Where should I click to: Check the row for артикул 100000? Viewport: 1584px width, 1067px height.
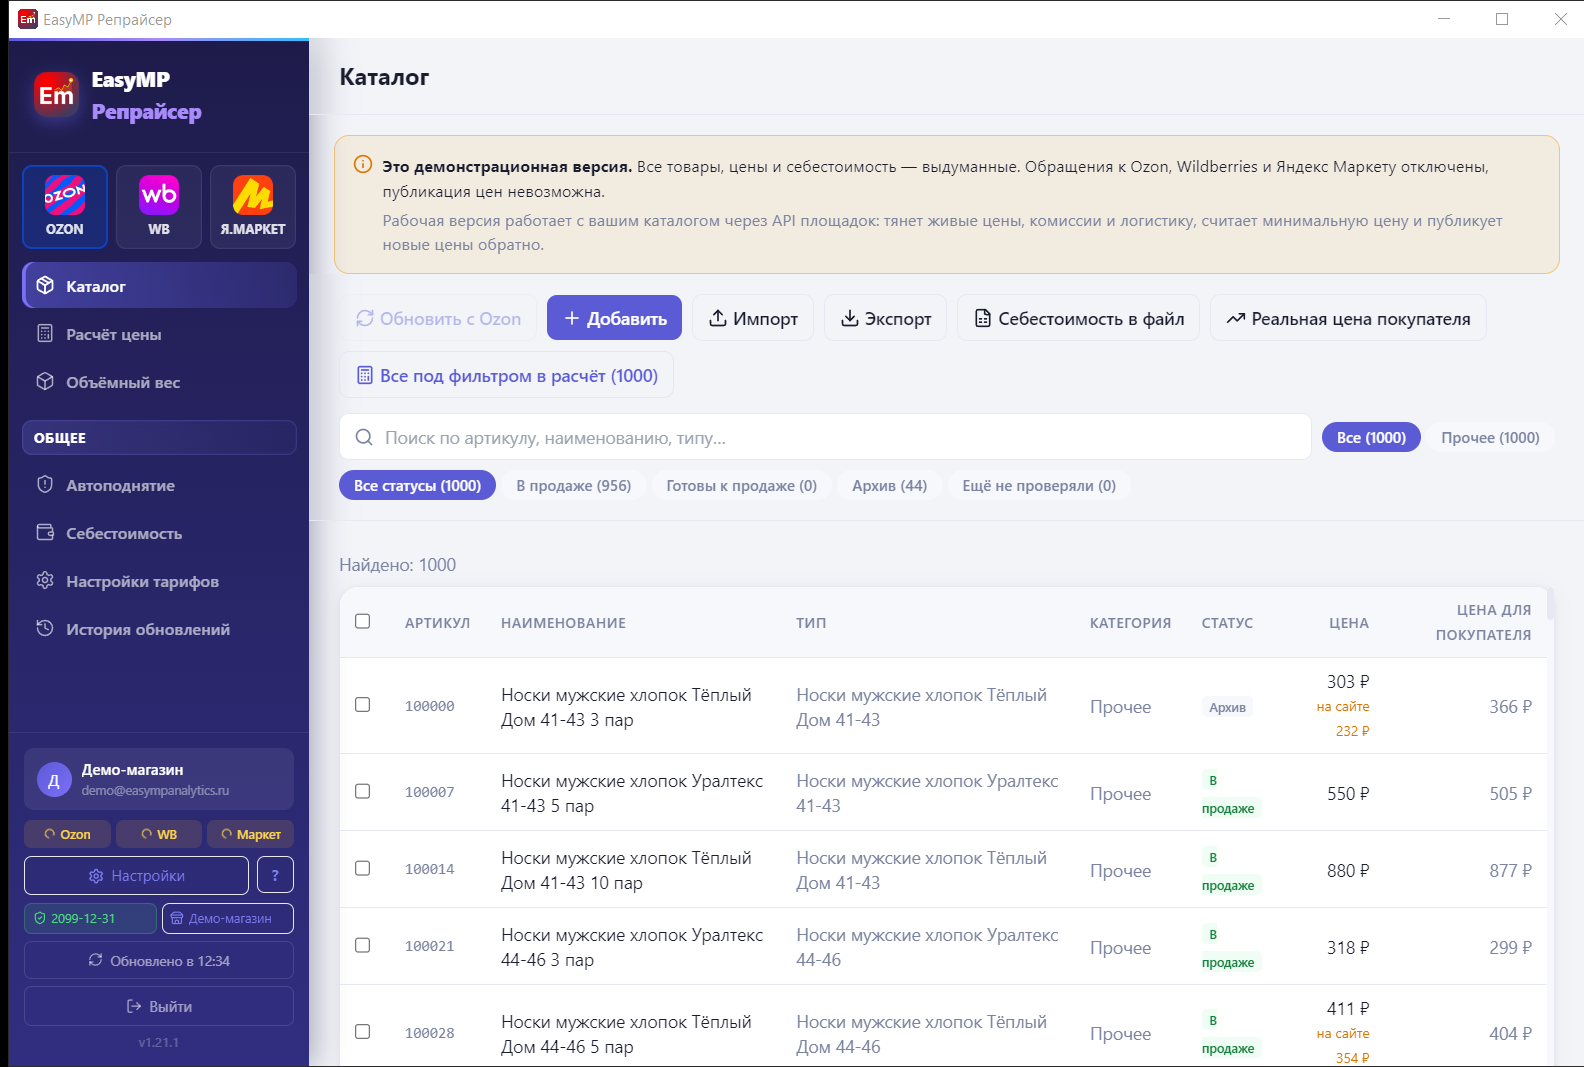363,705
